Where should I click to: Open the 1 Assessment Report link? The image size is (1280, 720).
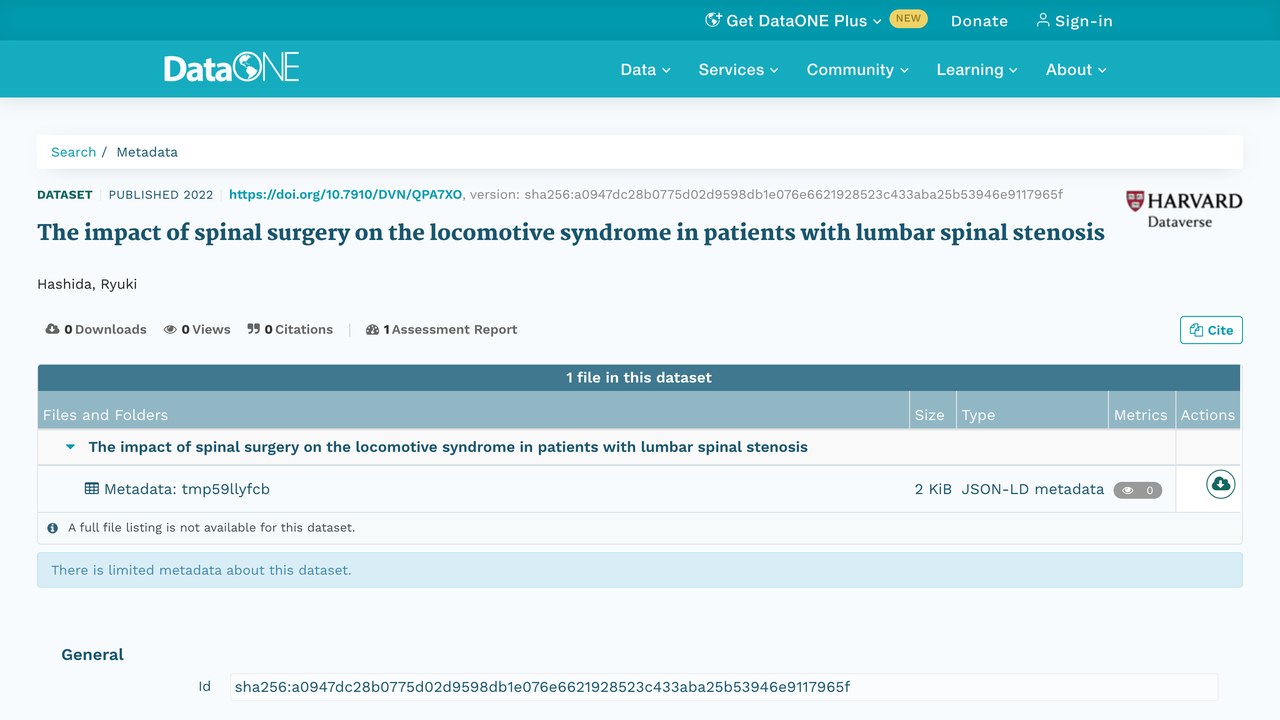[442, 329]
